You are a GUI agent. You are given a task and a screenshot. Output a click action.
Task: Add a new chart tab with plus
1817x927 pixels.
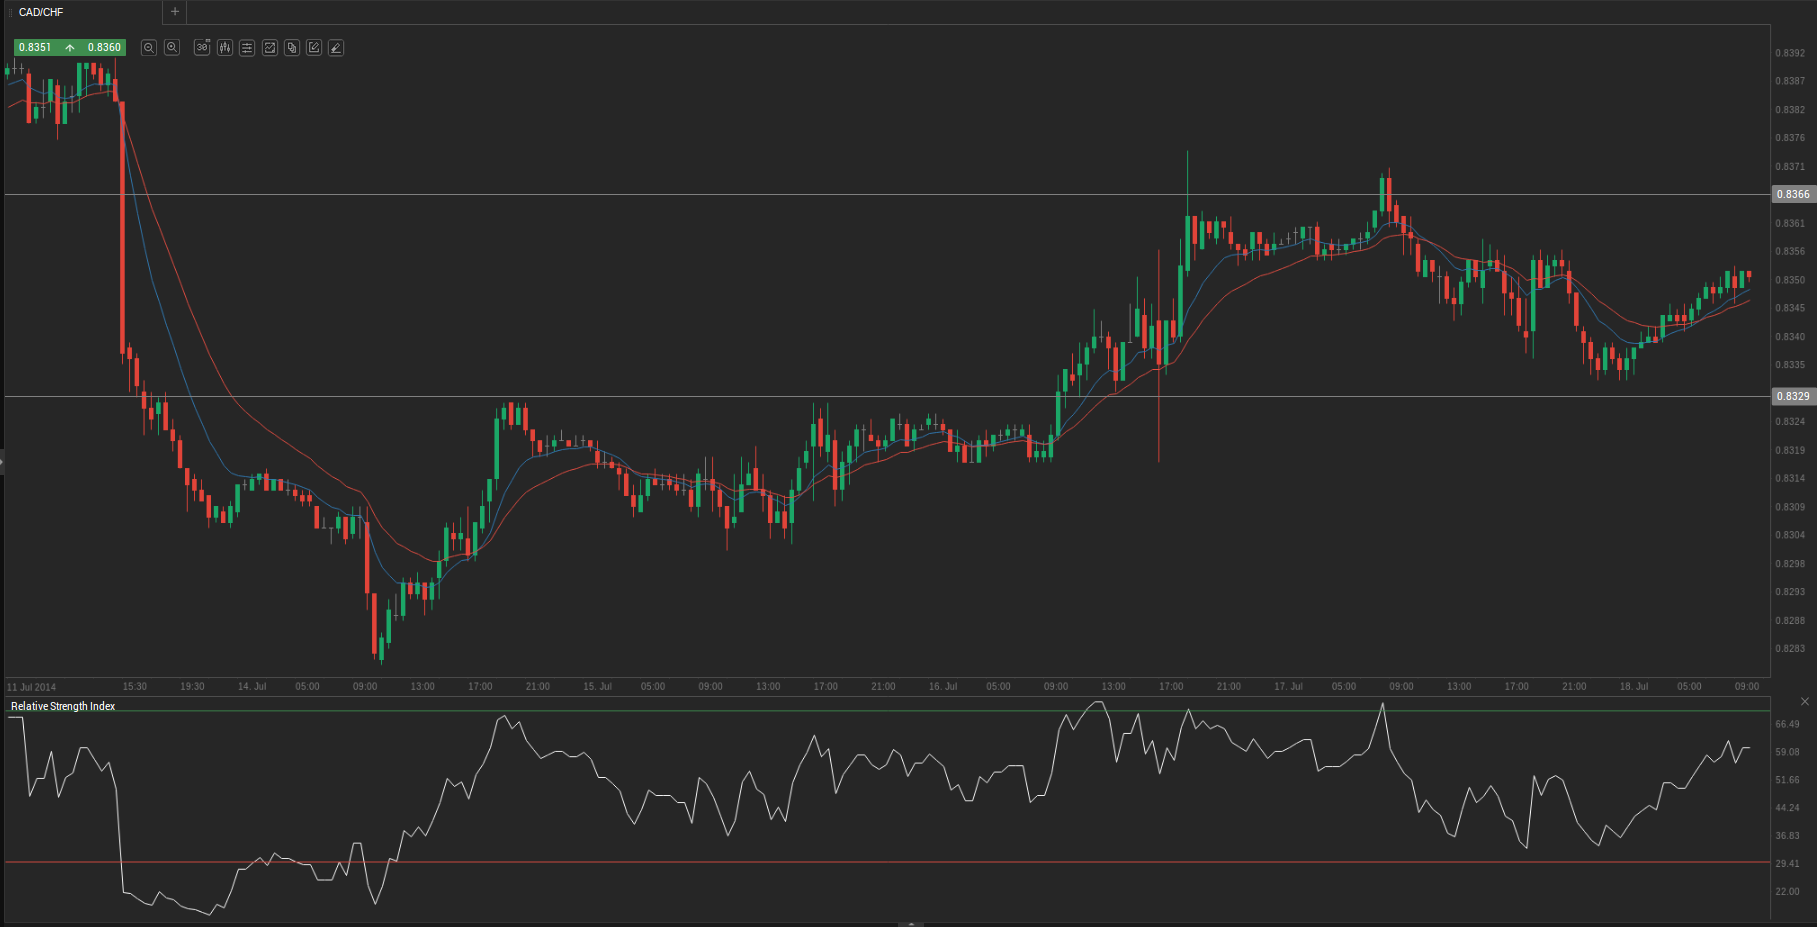tap(175, 12)
